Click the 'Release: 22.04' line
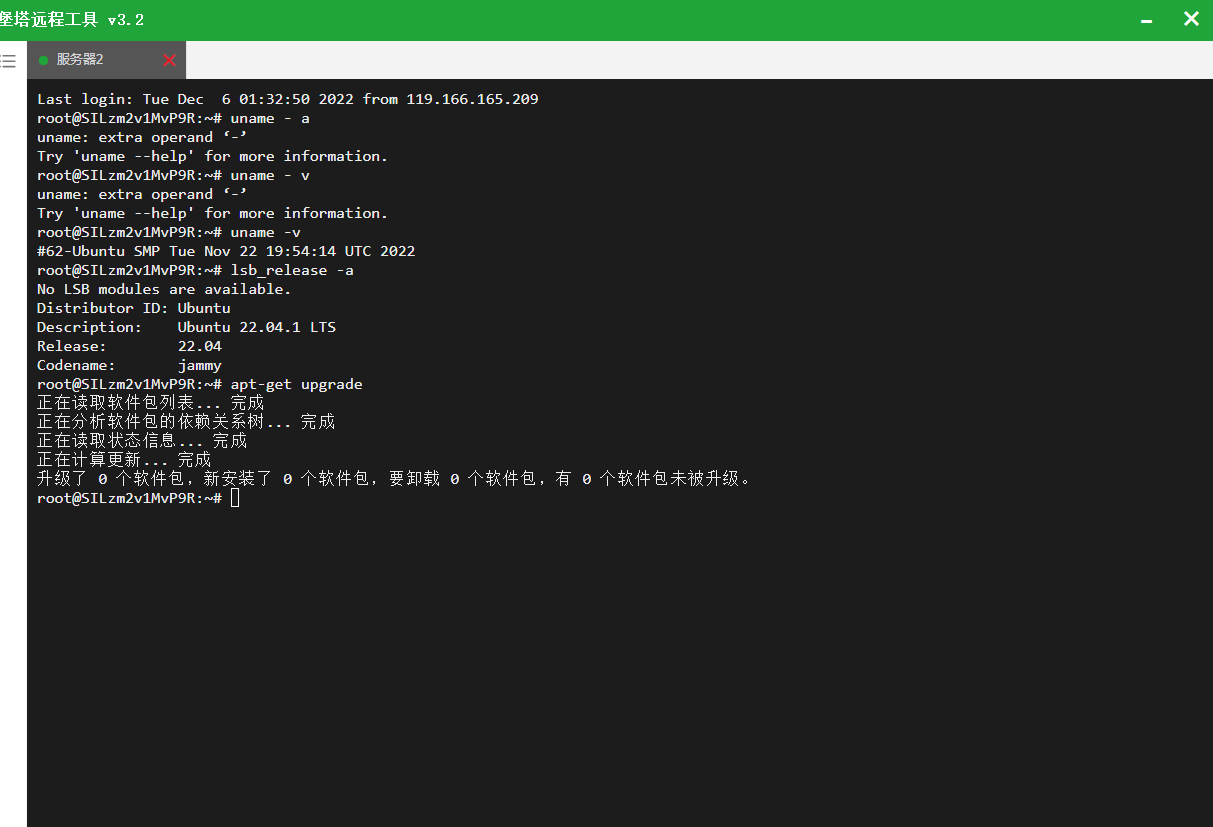The width and height of the screenshot is (1213, 827). 129,346
